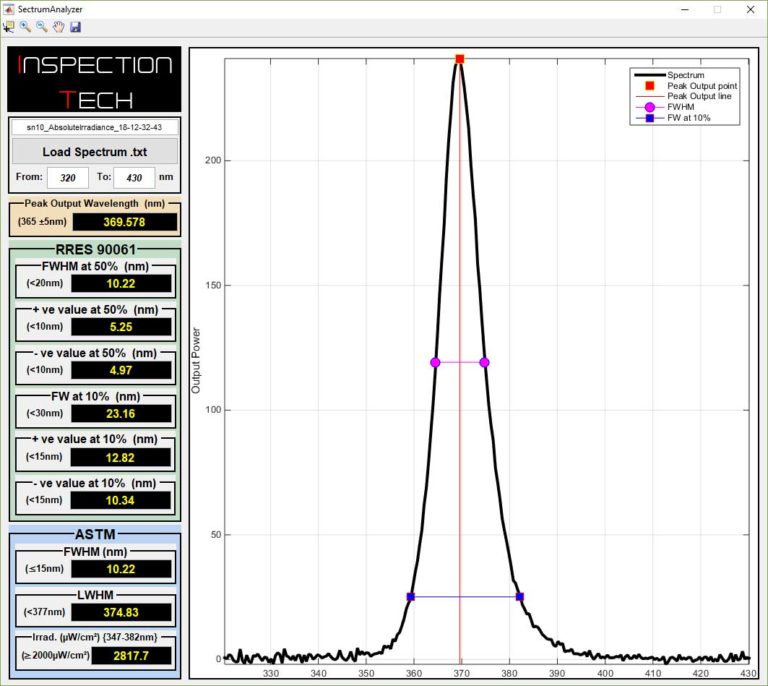The height and width of the screenshot is (686, 768).
Task: Click the FW at 10% legend entry
Action: 672,118
